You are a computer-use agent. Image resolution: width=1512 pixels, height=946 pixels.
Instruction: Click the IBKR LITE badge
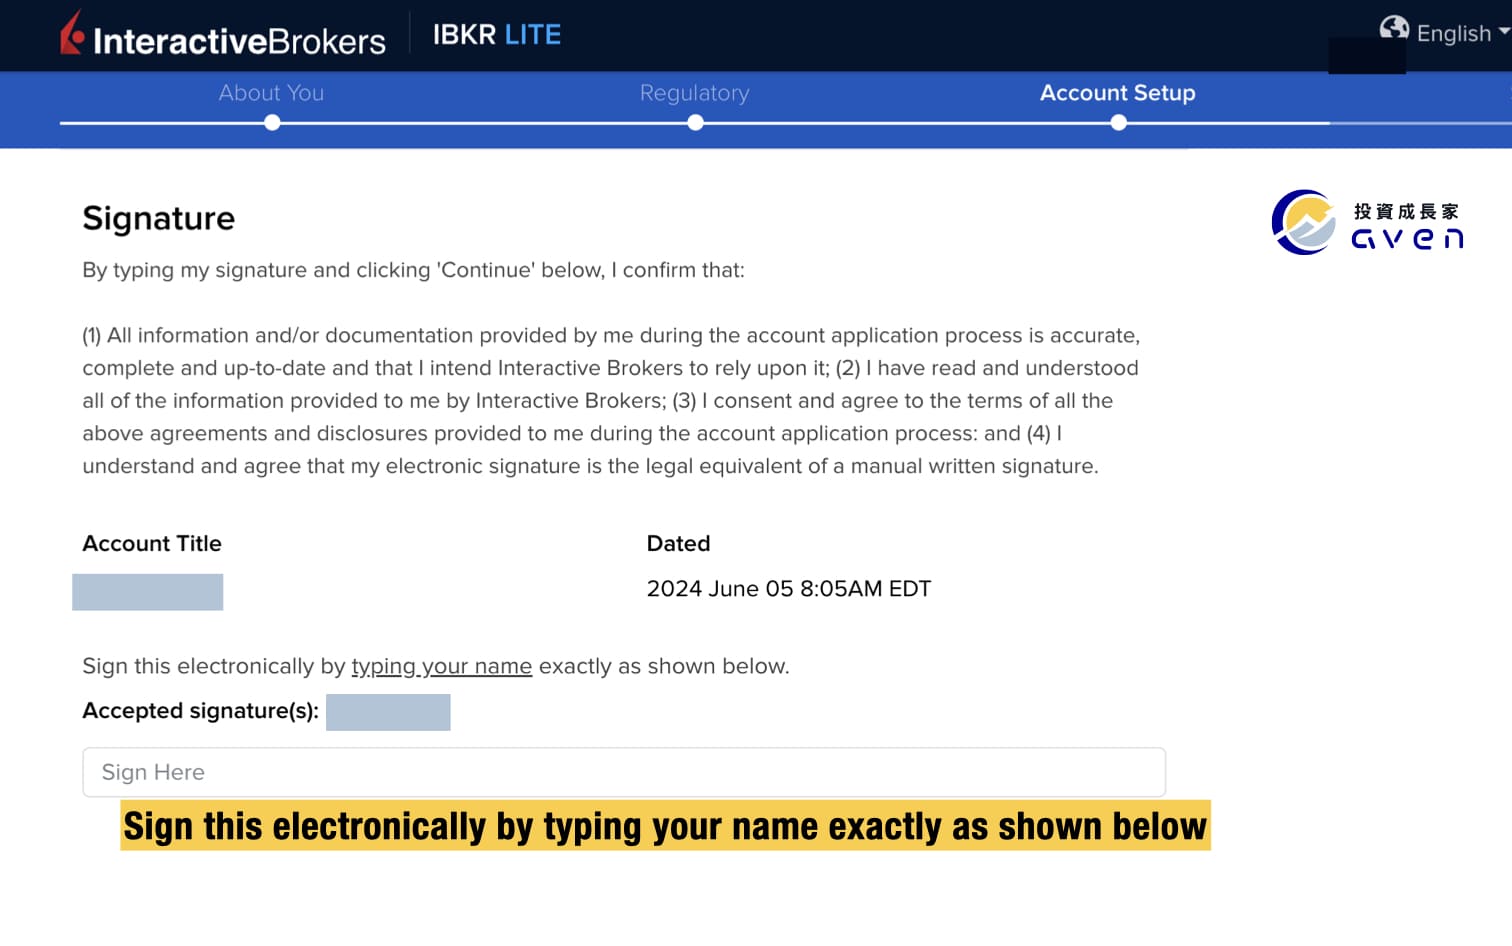(497, 35)
